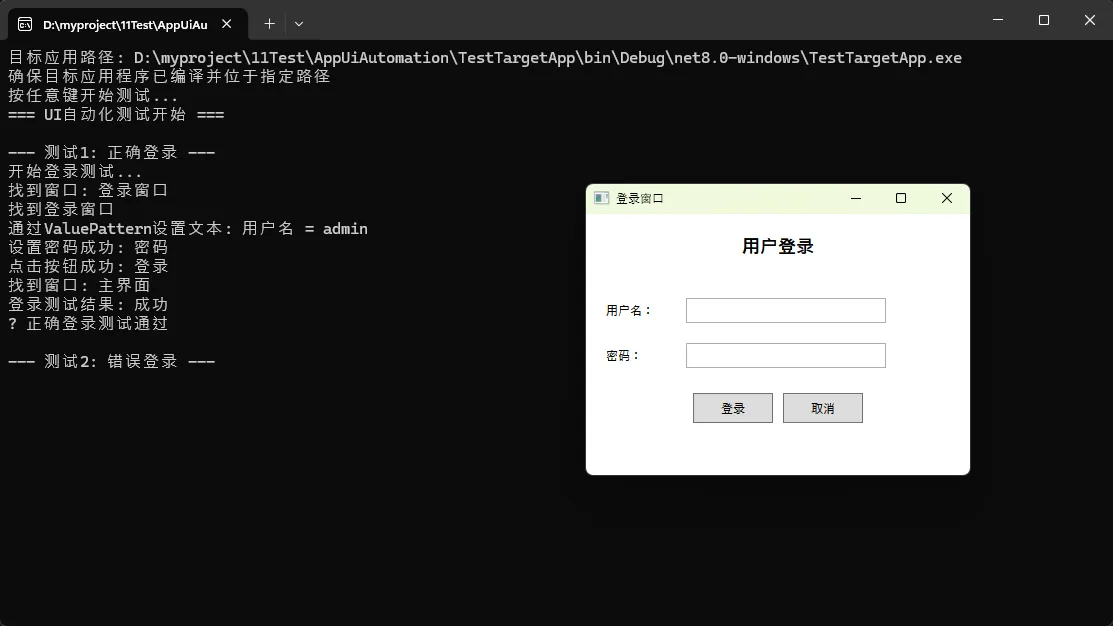This screenshot has height=626, width=1113.
Task: Click the terminal icon in the tab
Action: 25,24
